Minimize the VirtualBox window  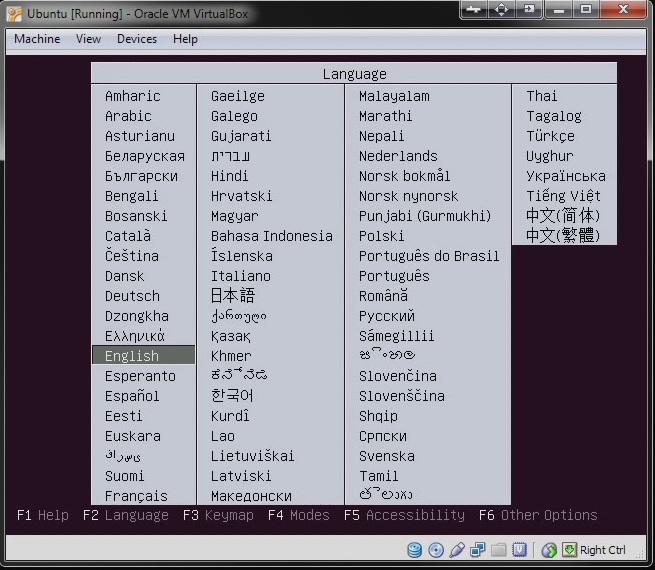(x=559, y=10)
